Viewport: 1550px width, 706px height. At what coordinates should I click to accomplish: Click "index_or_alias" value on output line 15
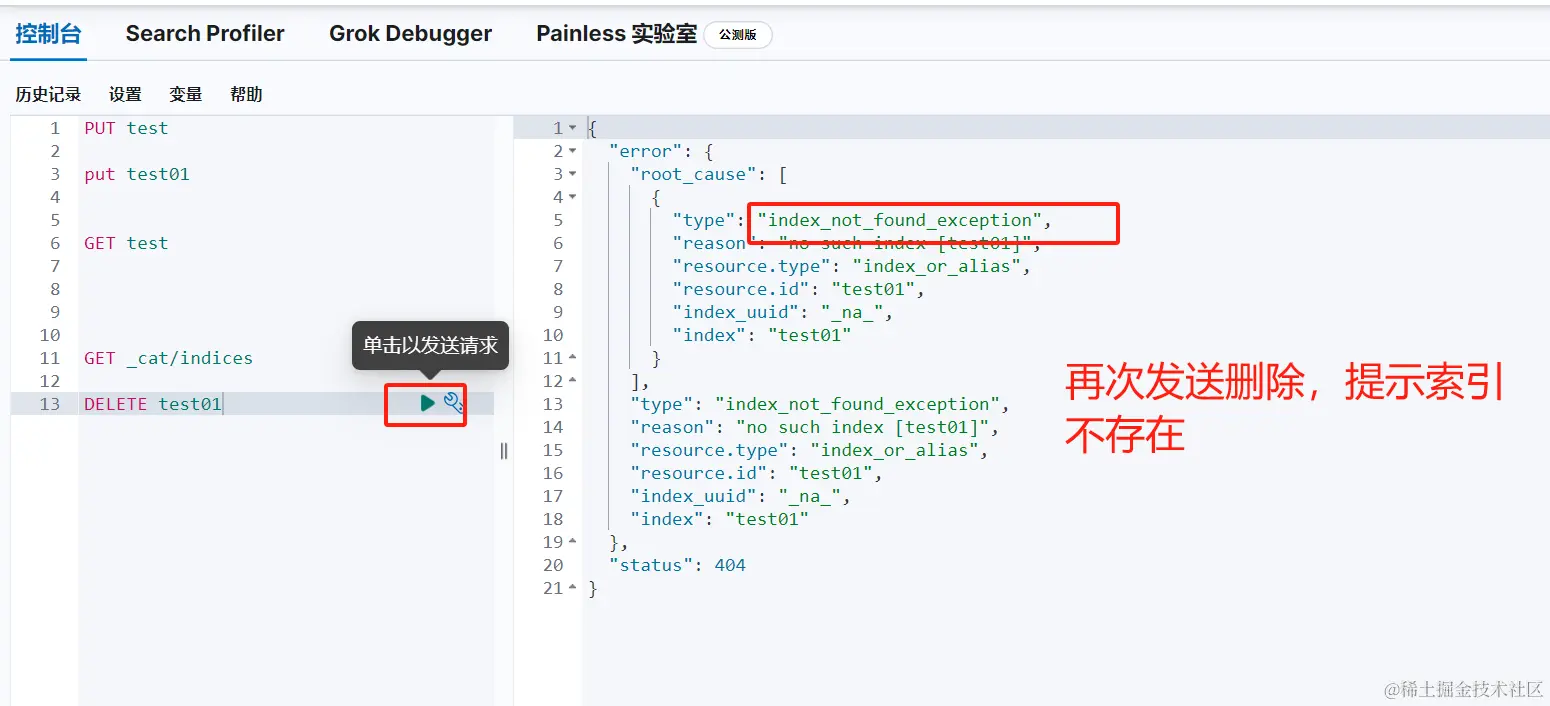click(894, 450)
